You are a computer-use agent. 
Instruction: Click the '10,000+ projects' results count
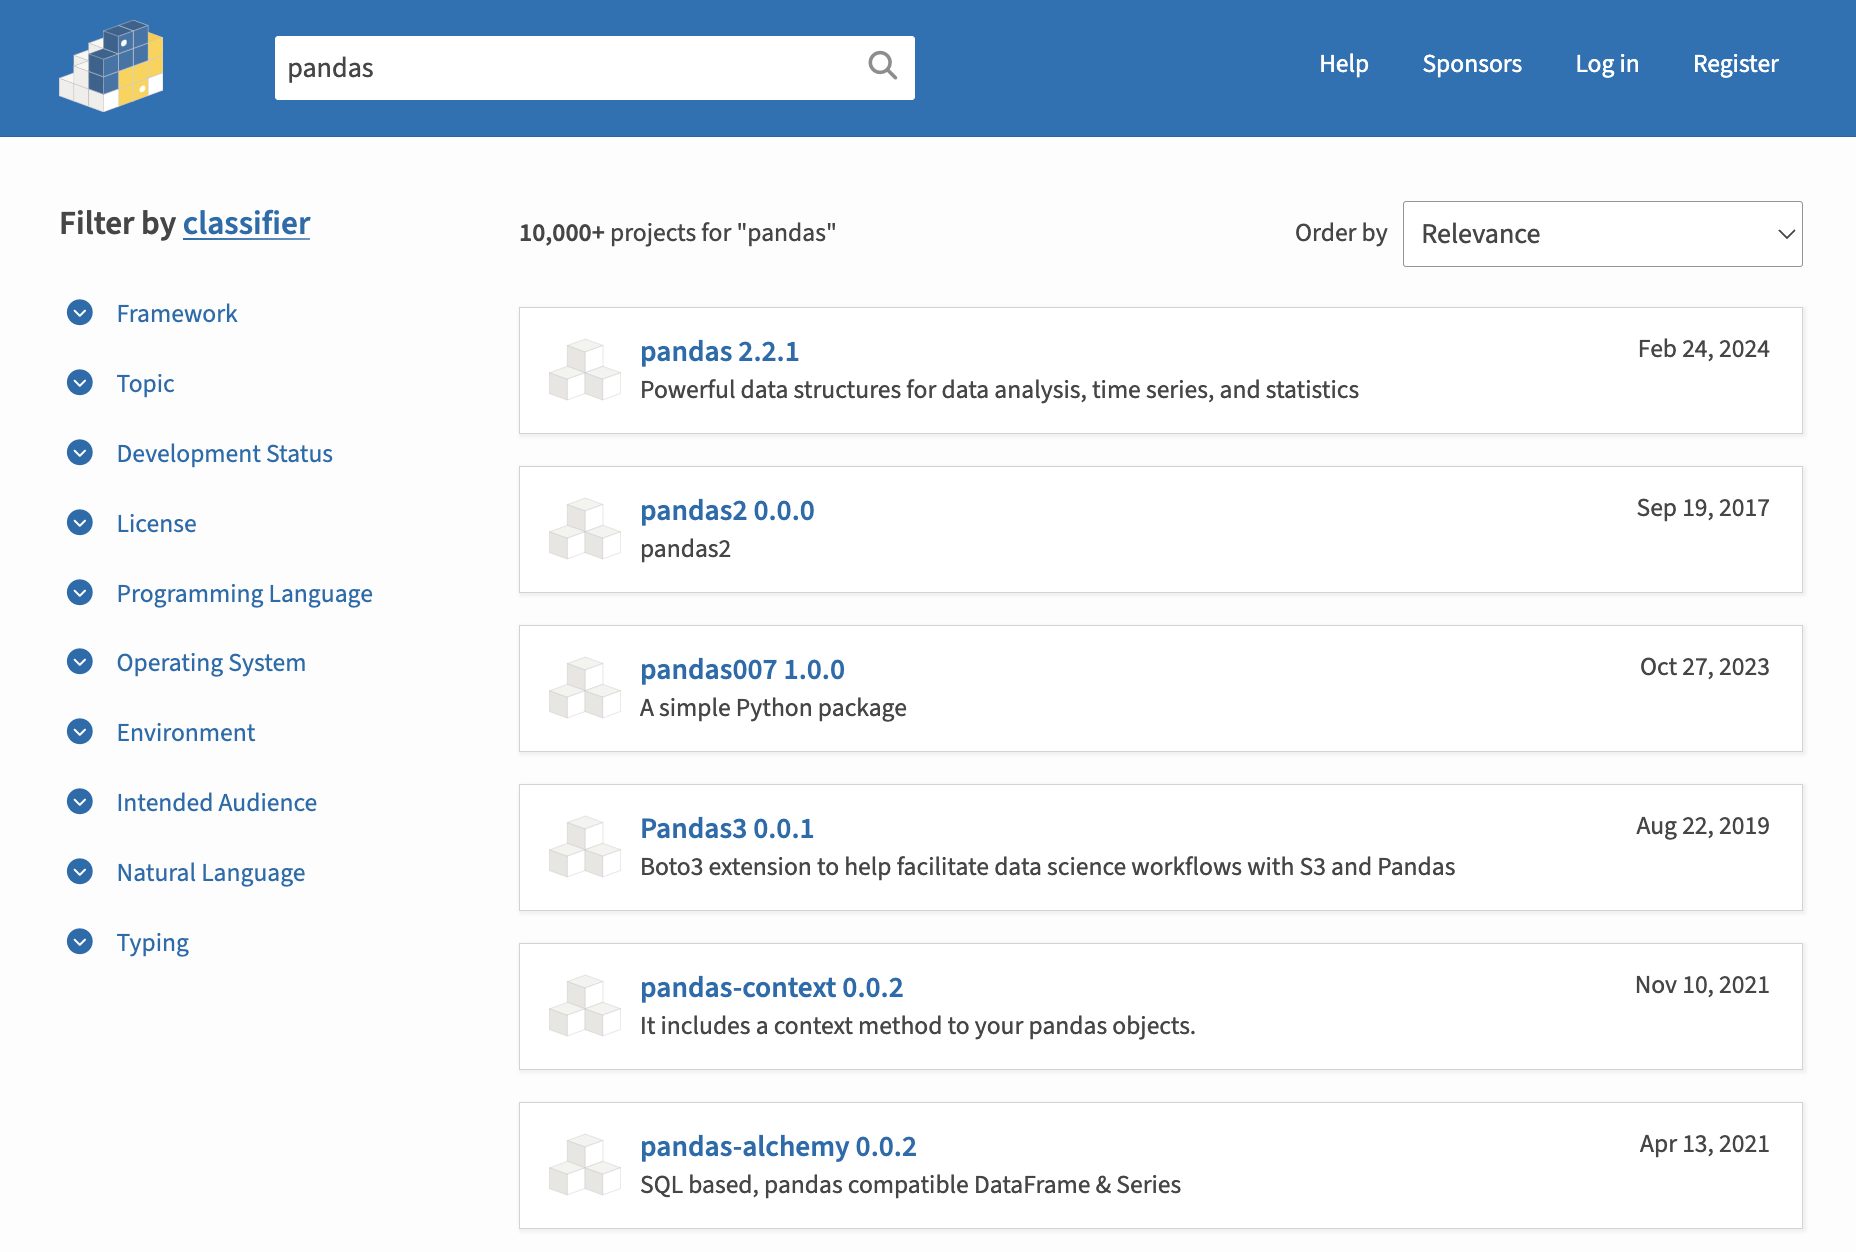[677, 233]
